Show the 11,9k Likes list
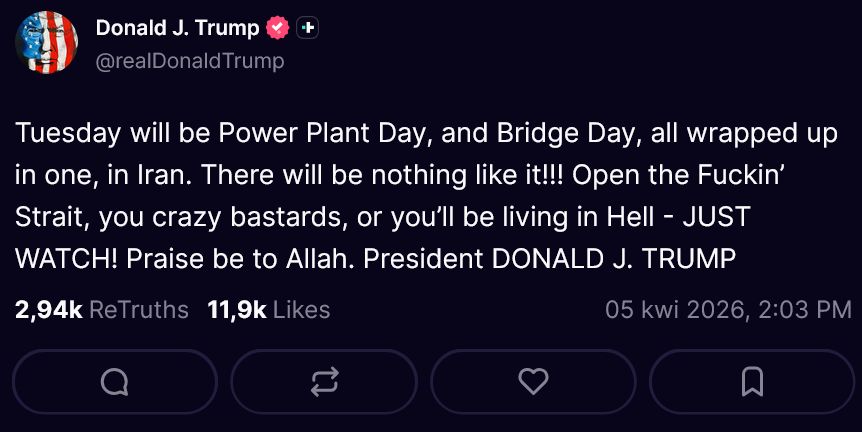Viewport: 862px width, 432px height. click(x=267, y=310)
